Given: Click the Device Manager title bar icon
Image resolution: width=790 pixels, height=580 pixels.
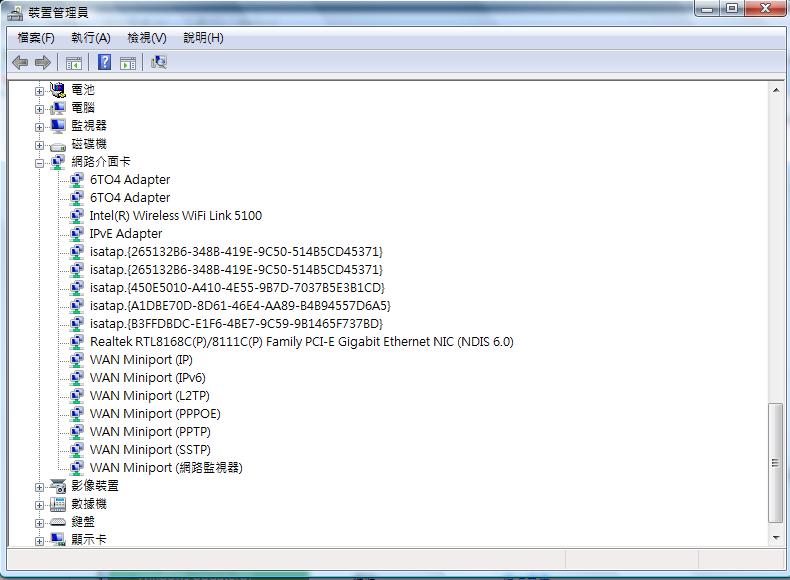Looking at the screenshot, I should click(x=15, y=13).
